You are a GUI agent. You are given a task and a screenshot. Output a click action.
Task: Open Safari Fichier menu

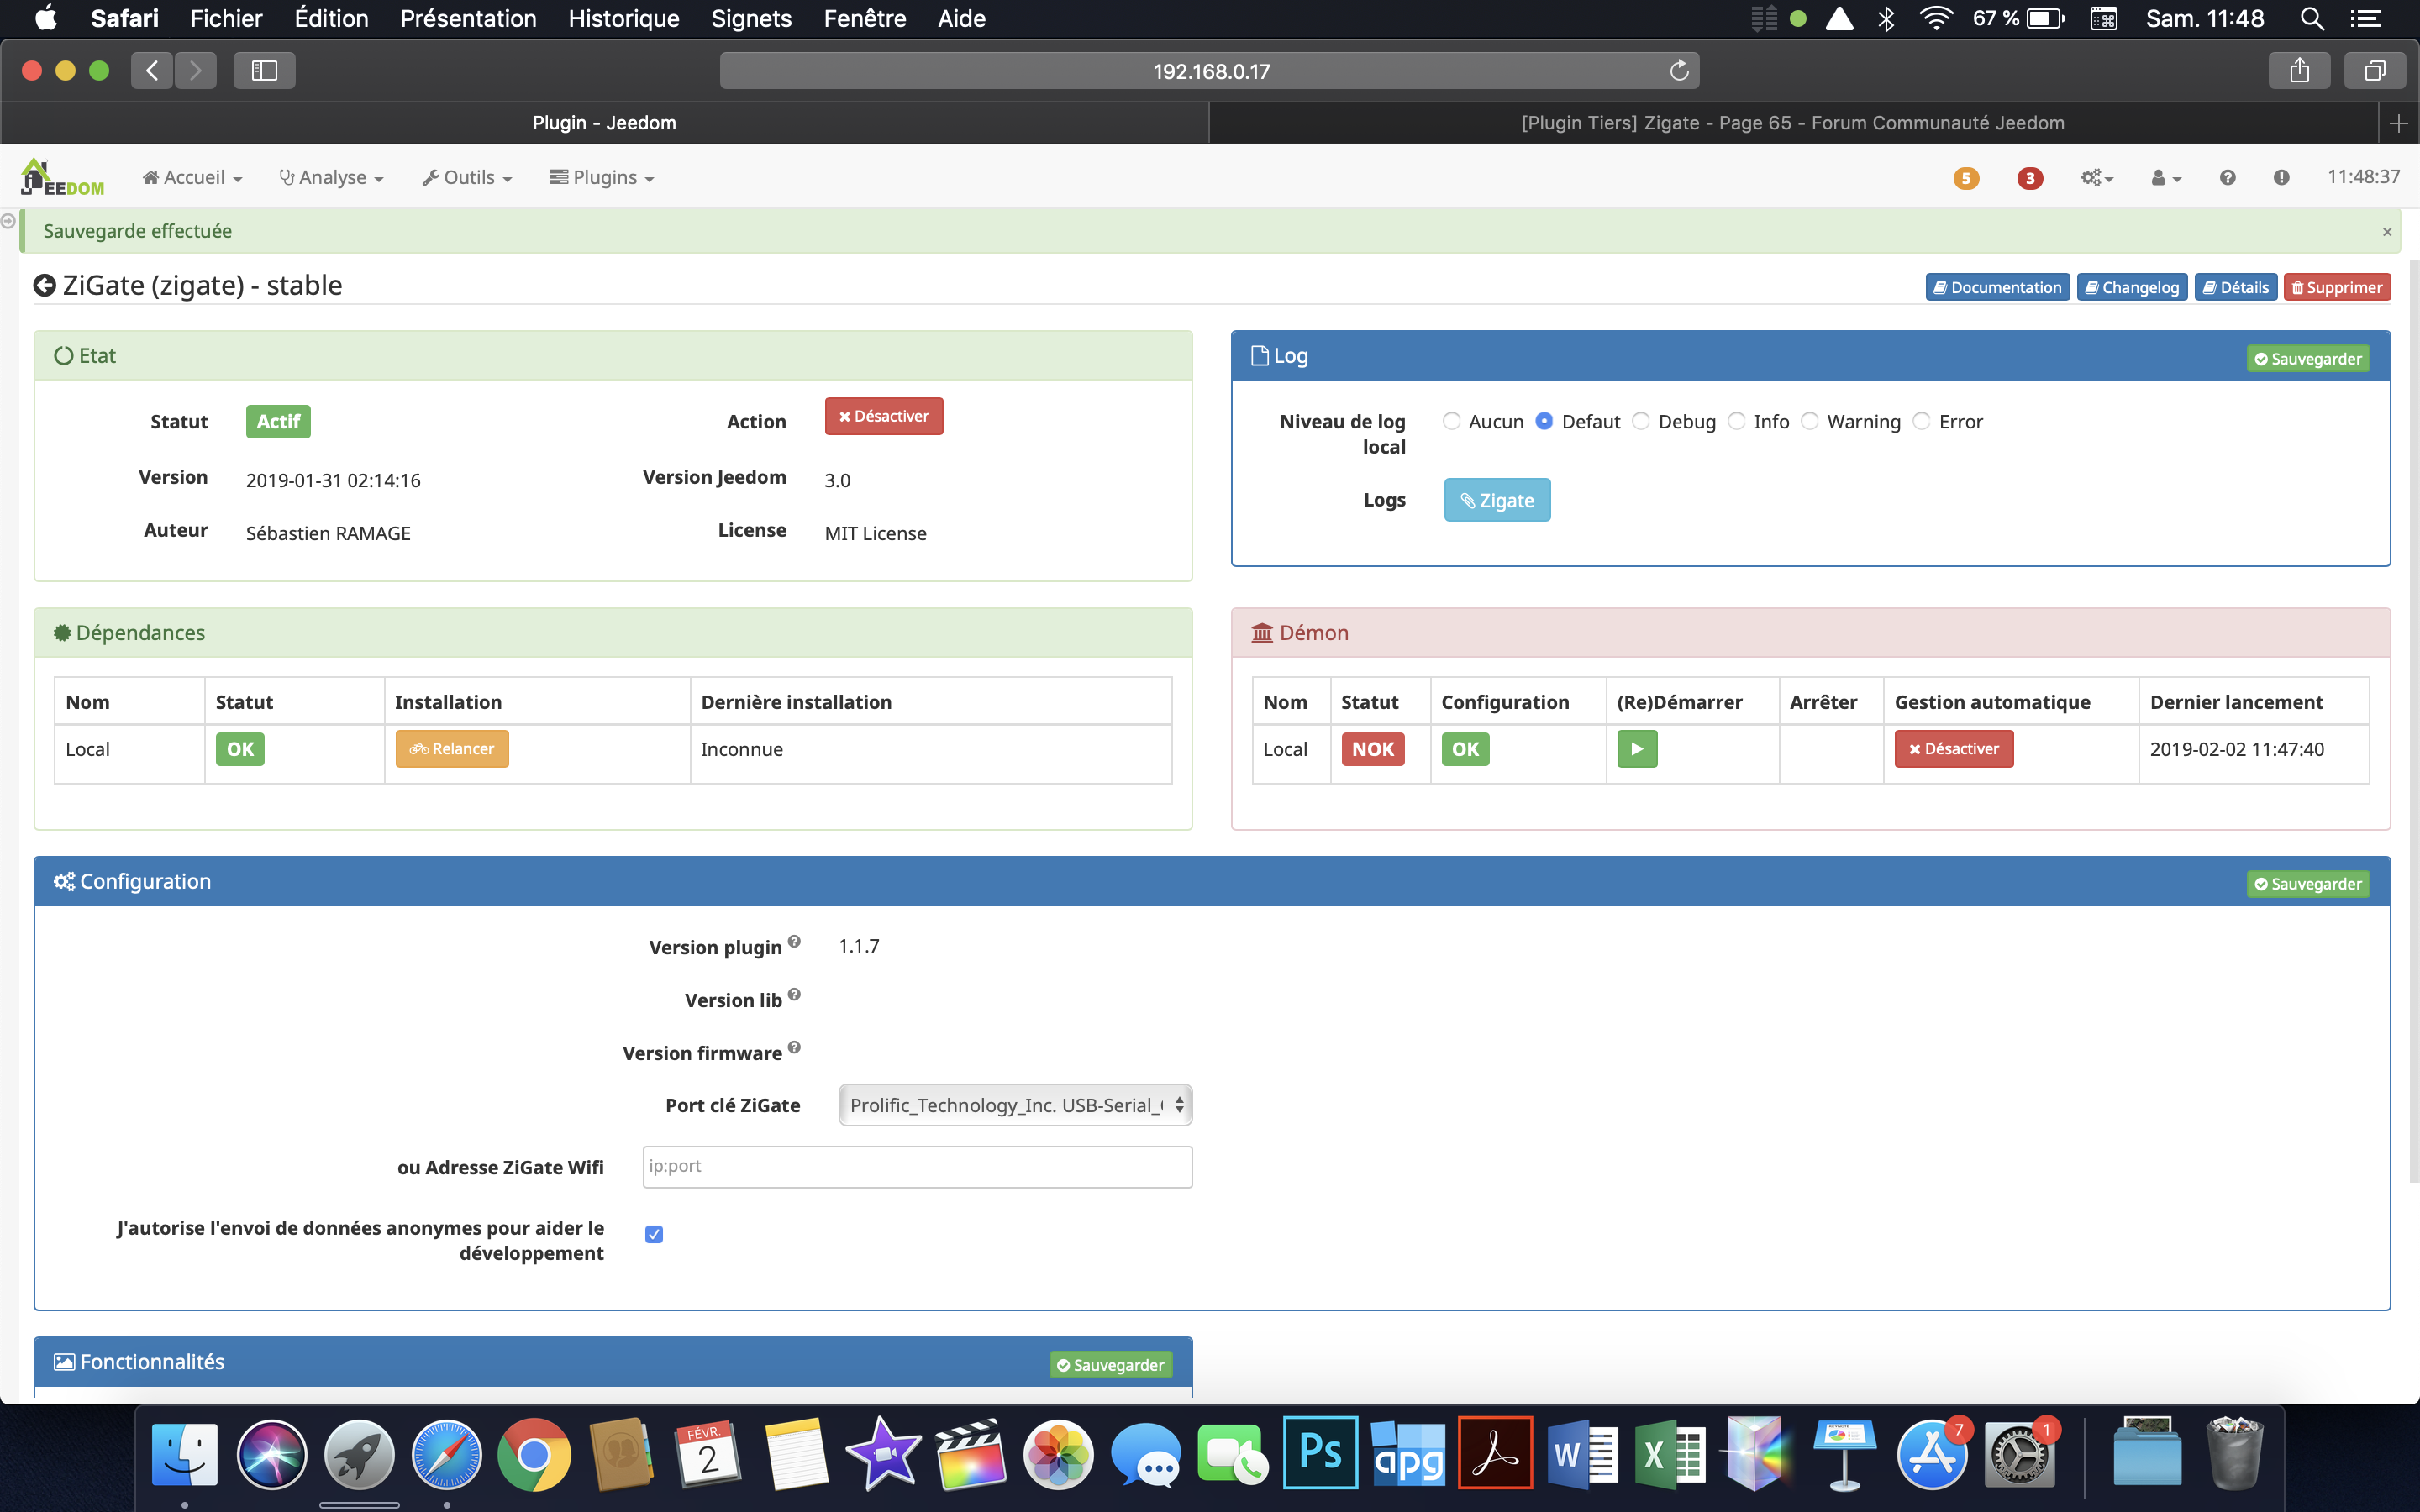pyautogui.click(x=226, y=18)
